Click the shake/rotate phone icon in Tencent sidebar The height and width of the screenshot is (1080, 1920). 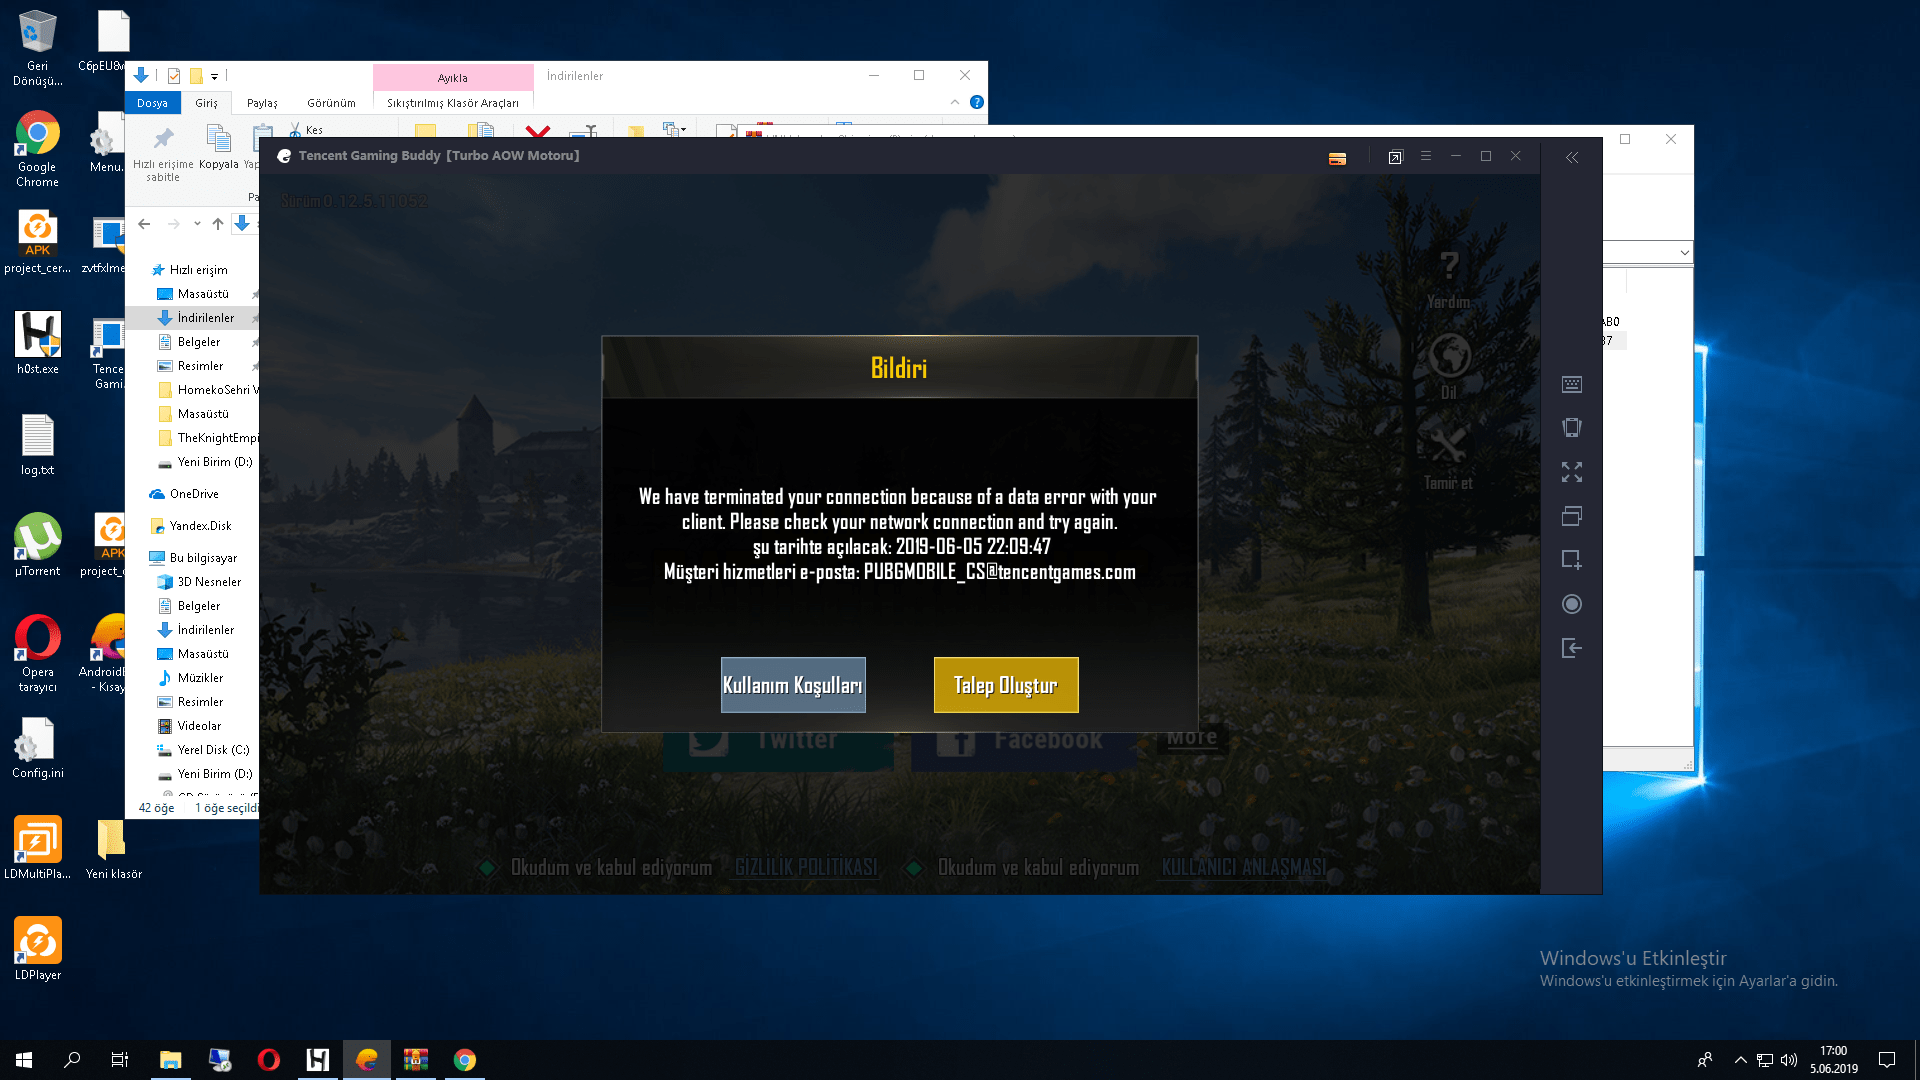pyautogui.click(x=1572, y=428)
